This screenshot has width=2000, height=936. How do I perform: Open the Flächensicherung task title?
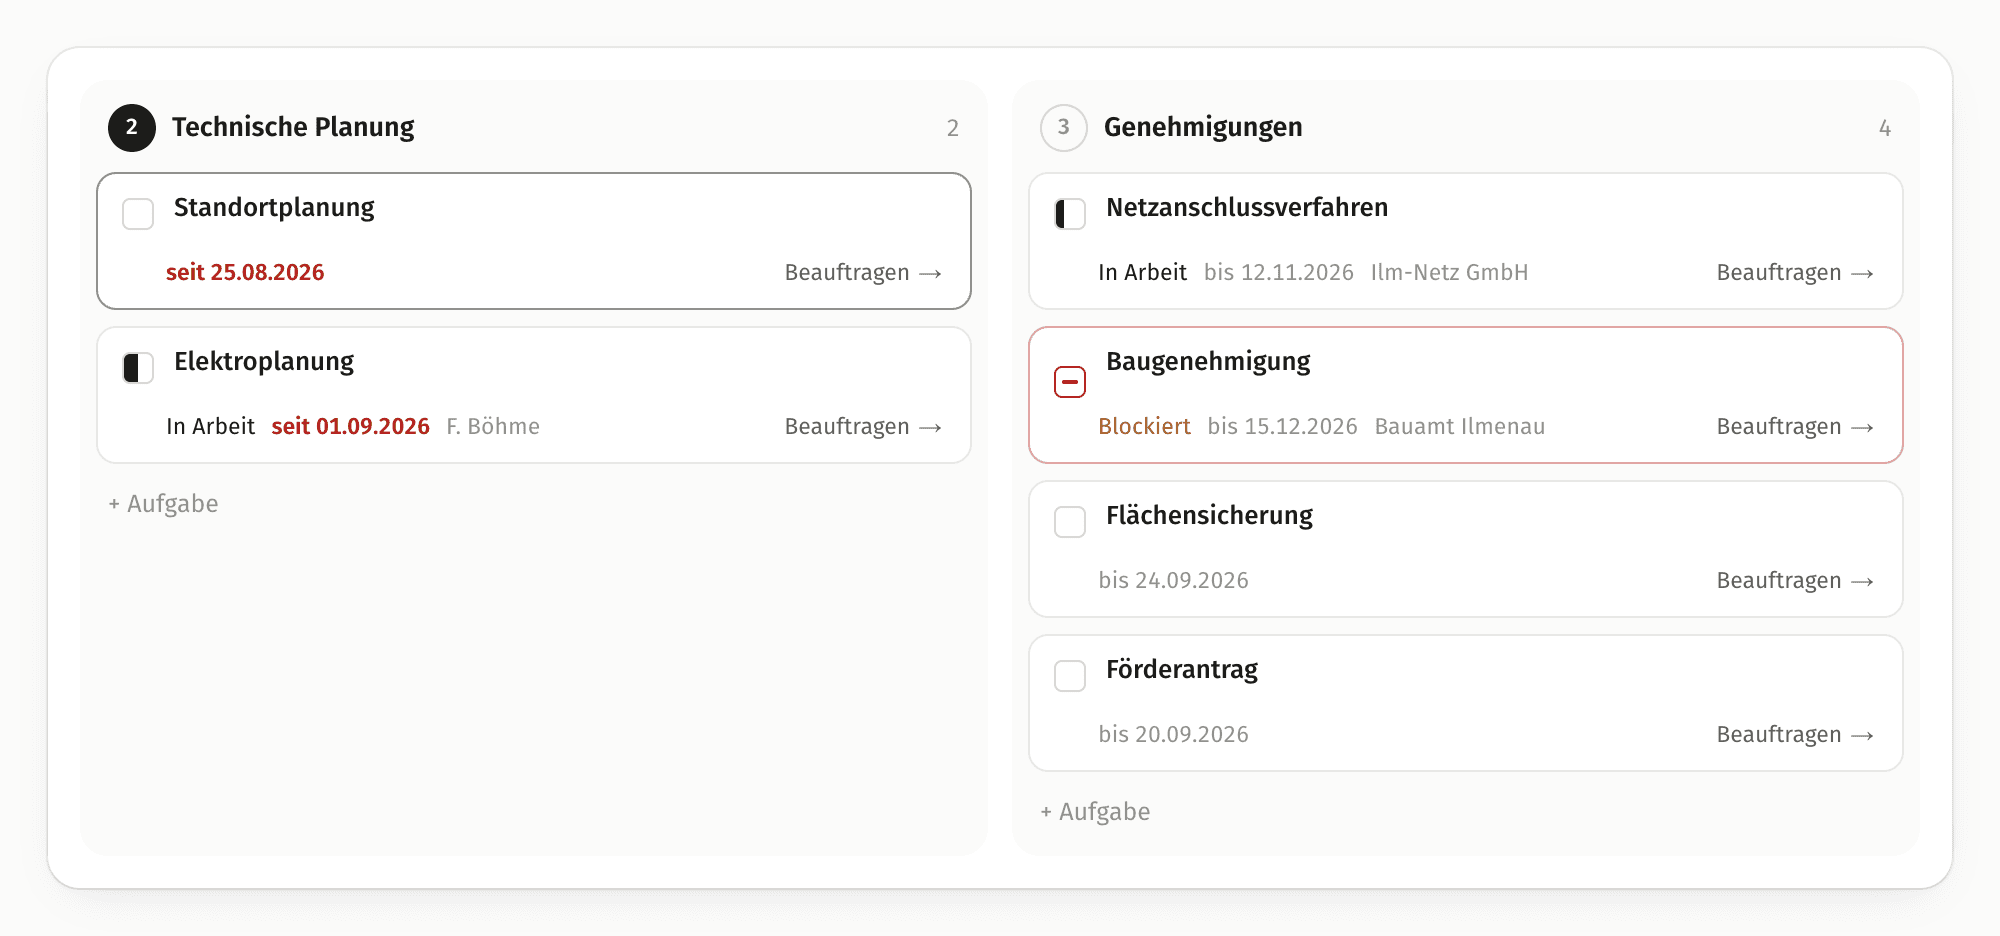[1209, 516]
